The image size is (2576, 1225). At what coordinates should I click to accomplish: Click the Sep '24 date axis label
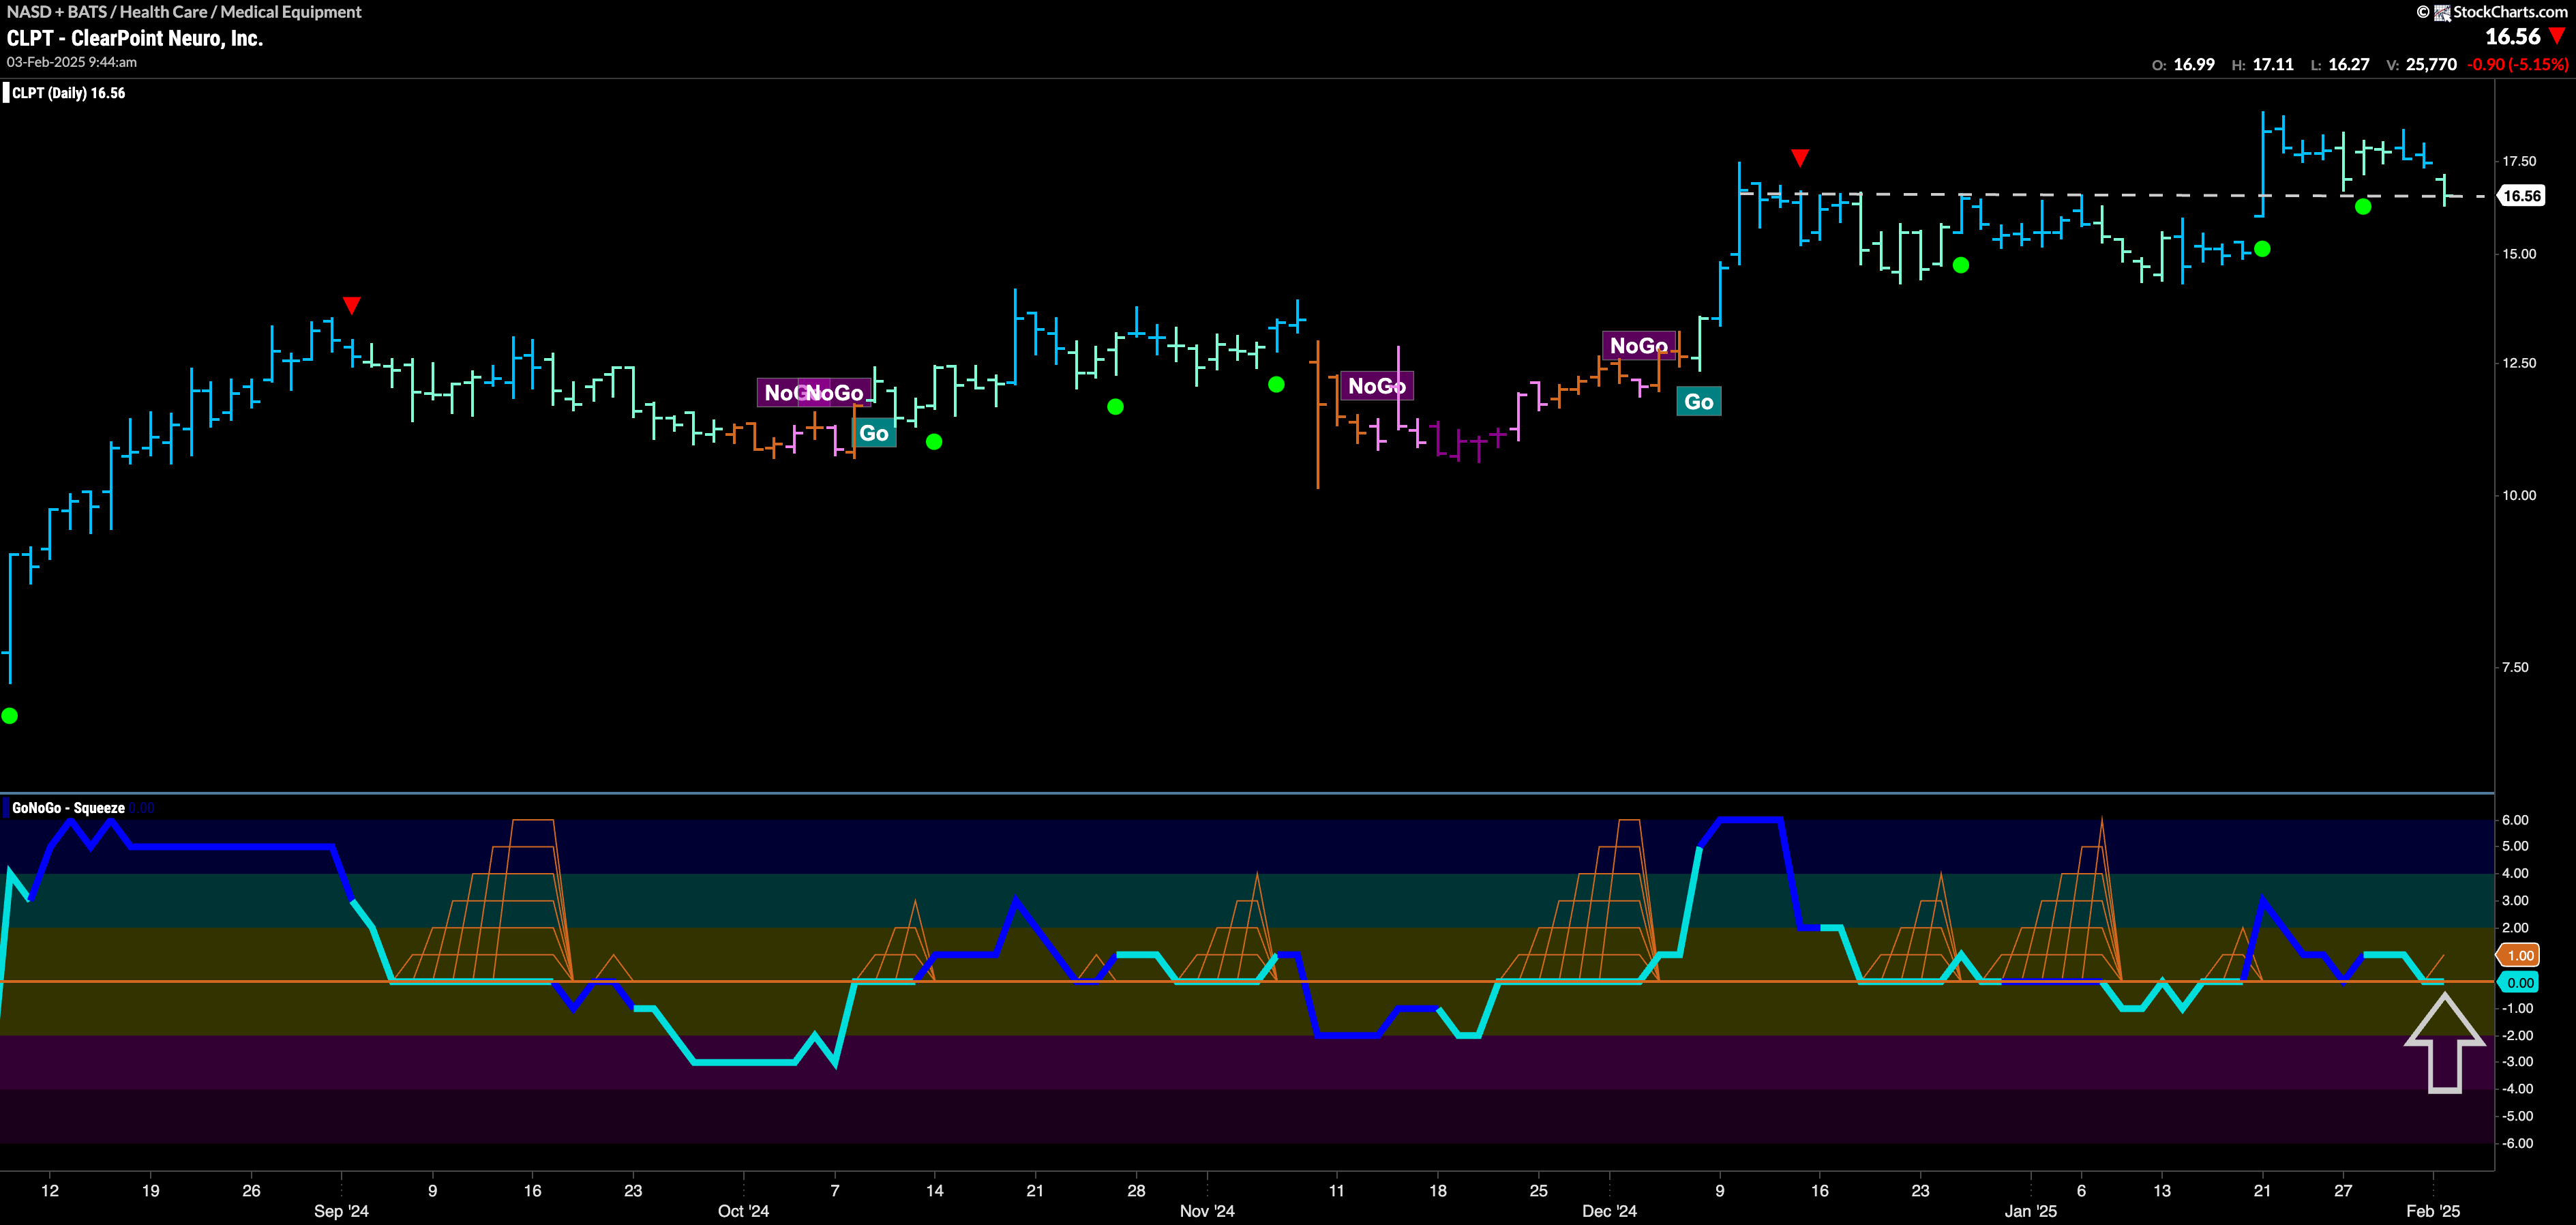coord(341,1211)
